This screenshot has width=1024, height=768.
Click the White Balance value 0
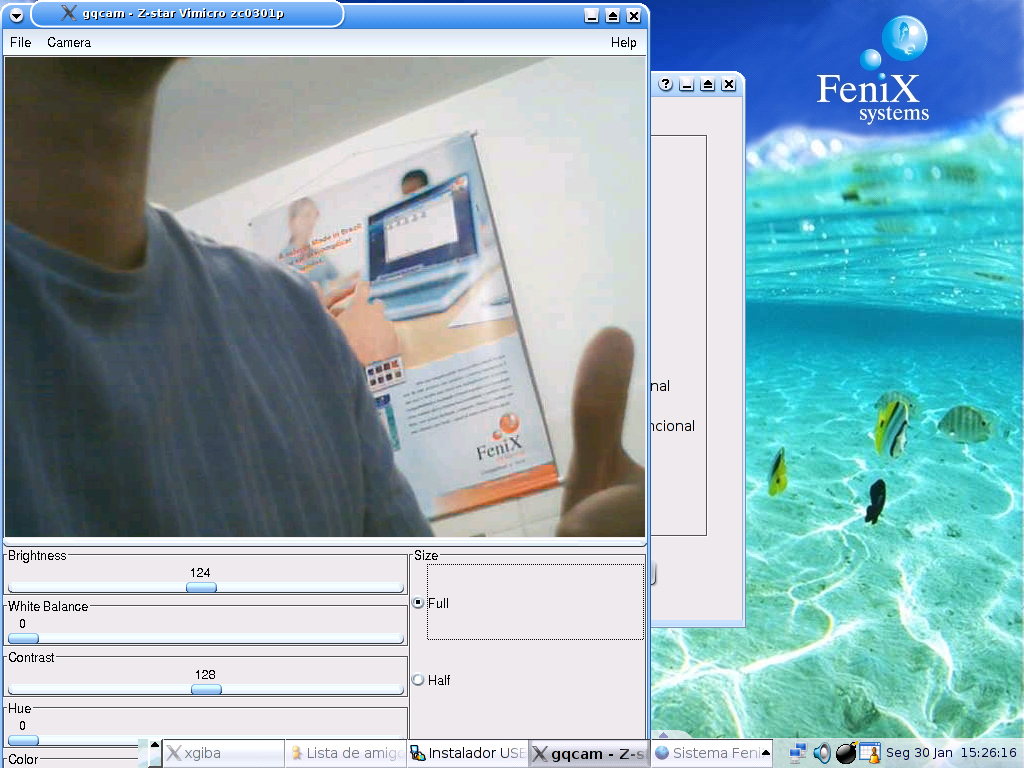tap(22, 624)
